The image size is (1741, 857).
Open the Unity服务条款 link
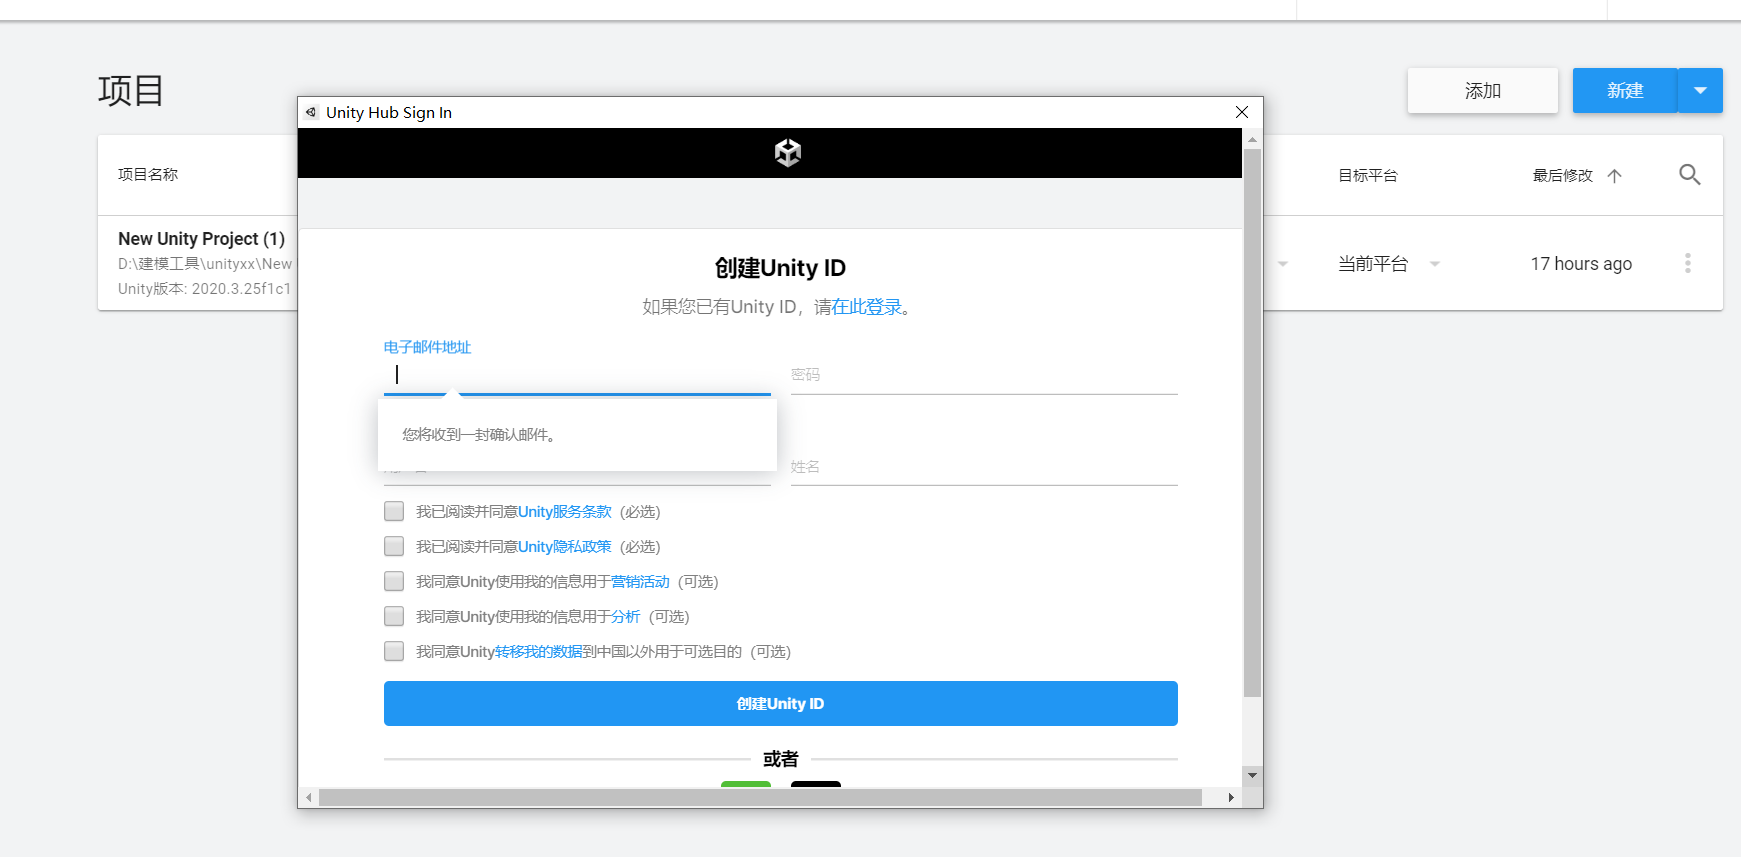point(565,512)
